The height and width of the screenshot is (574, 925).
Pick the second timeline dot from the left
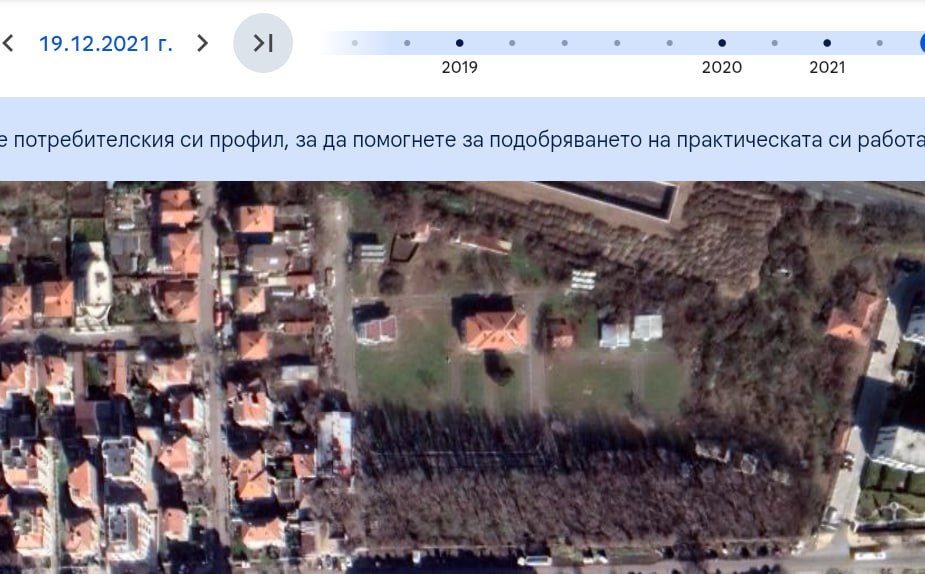407,43
